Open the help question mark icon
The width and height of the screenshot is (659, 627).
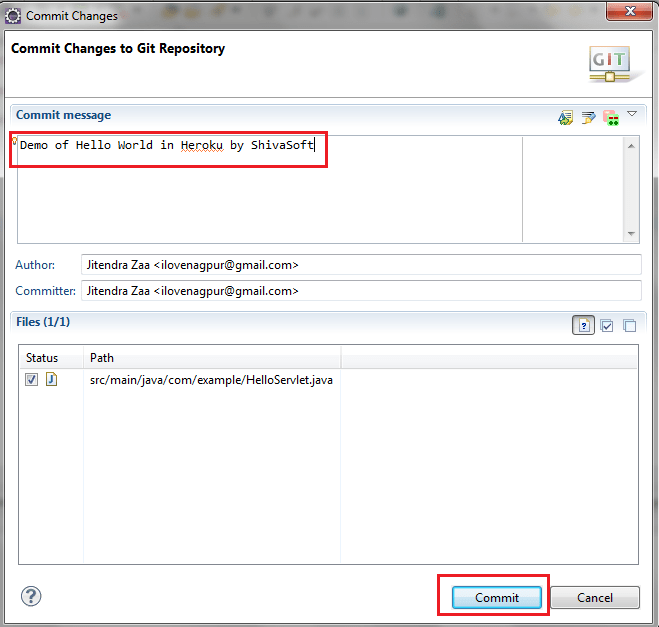point(31,596)
